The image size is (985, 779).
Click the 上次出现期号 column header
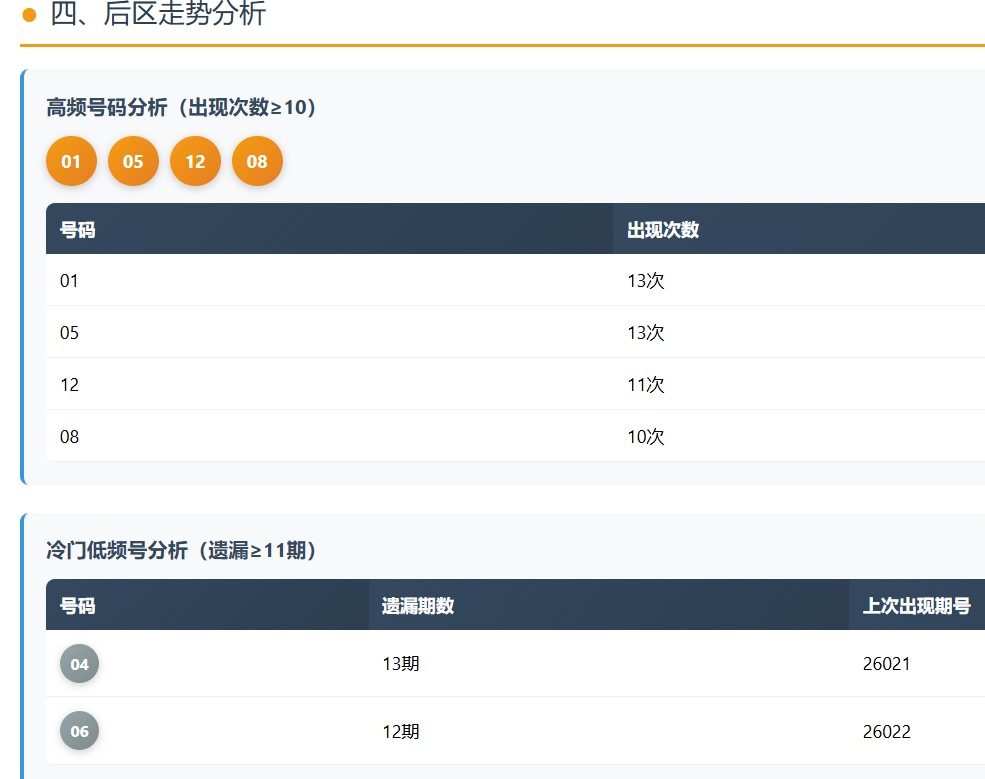coord(916,605)
